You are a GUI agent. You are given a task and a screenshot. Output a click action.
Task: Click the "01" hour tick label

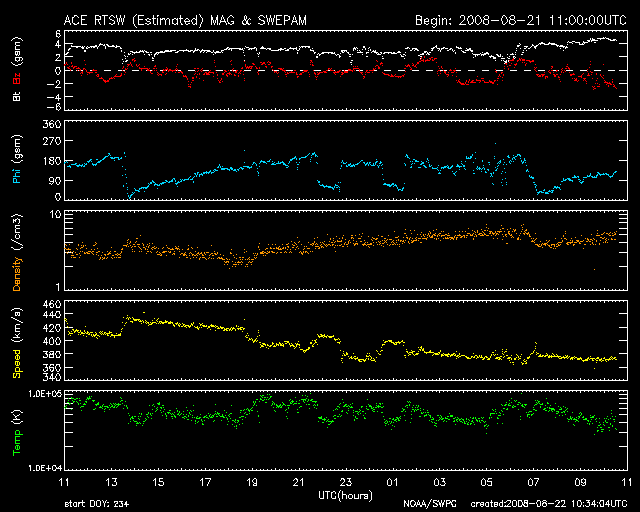(392, 483)
